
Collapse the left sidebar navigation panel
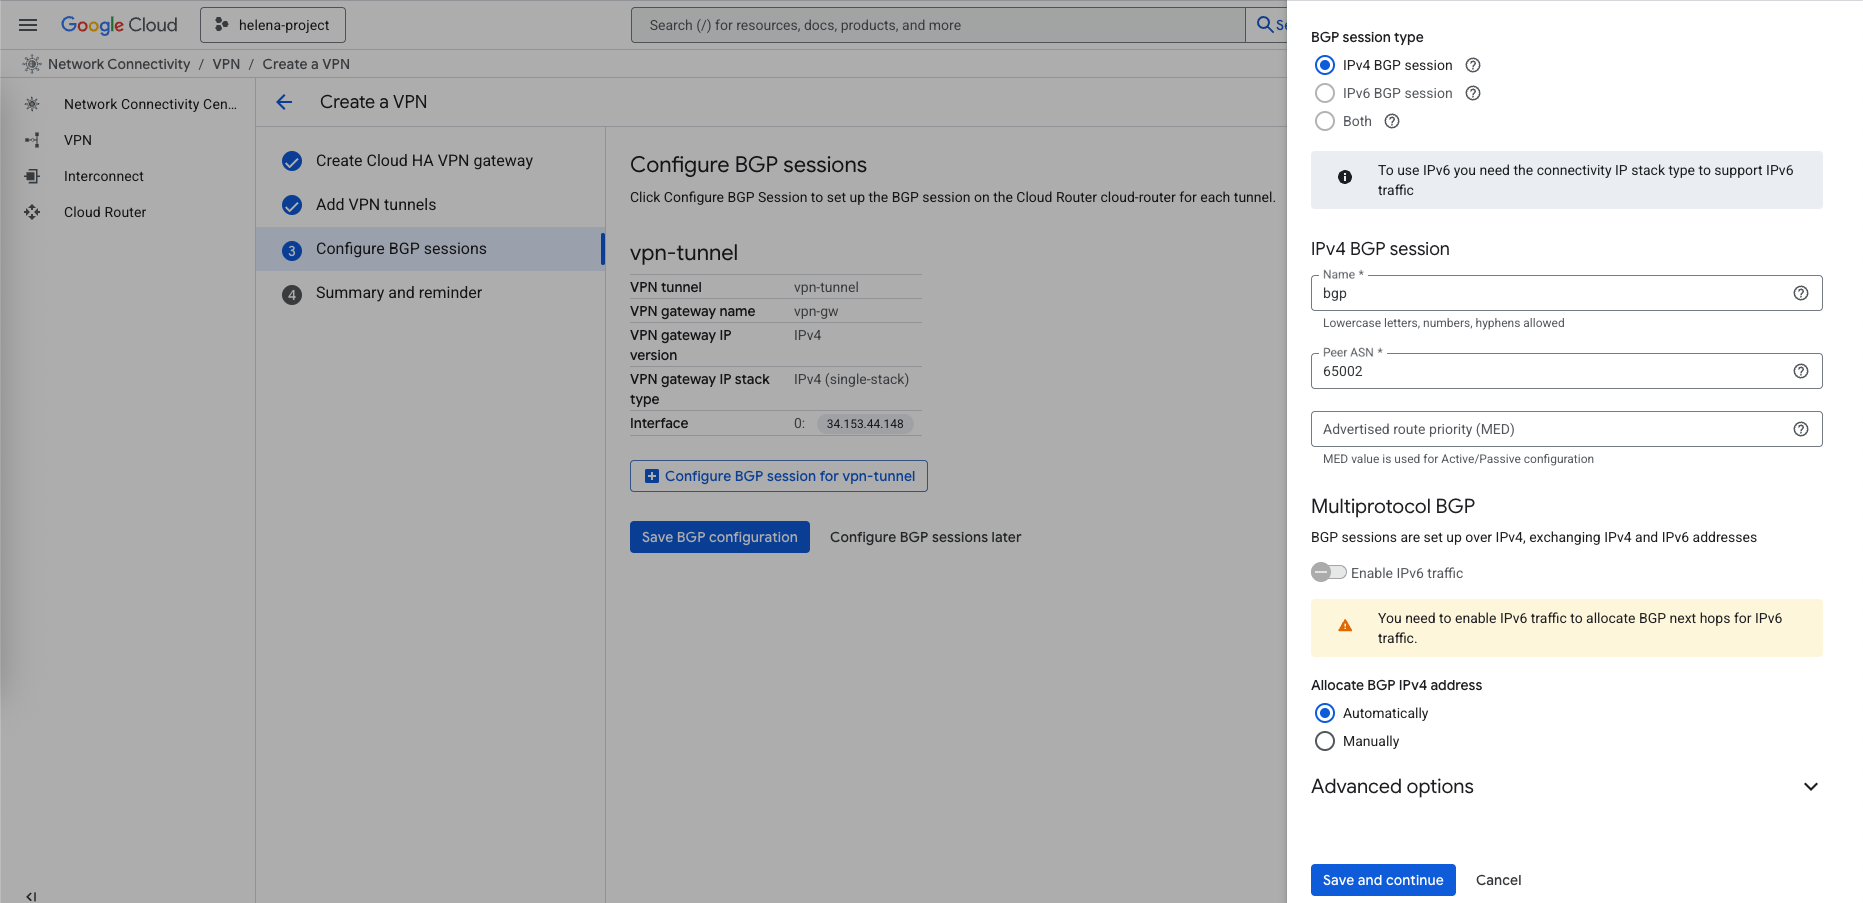31,896
